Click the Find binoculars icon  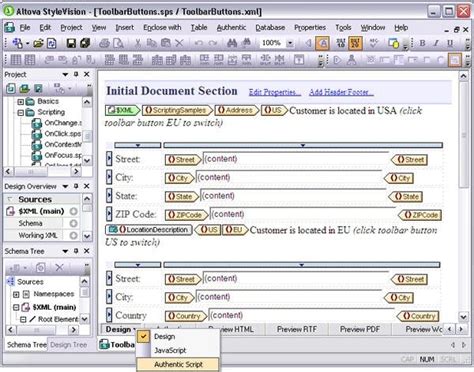pyautogui.click(x=232, y=43)
